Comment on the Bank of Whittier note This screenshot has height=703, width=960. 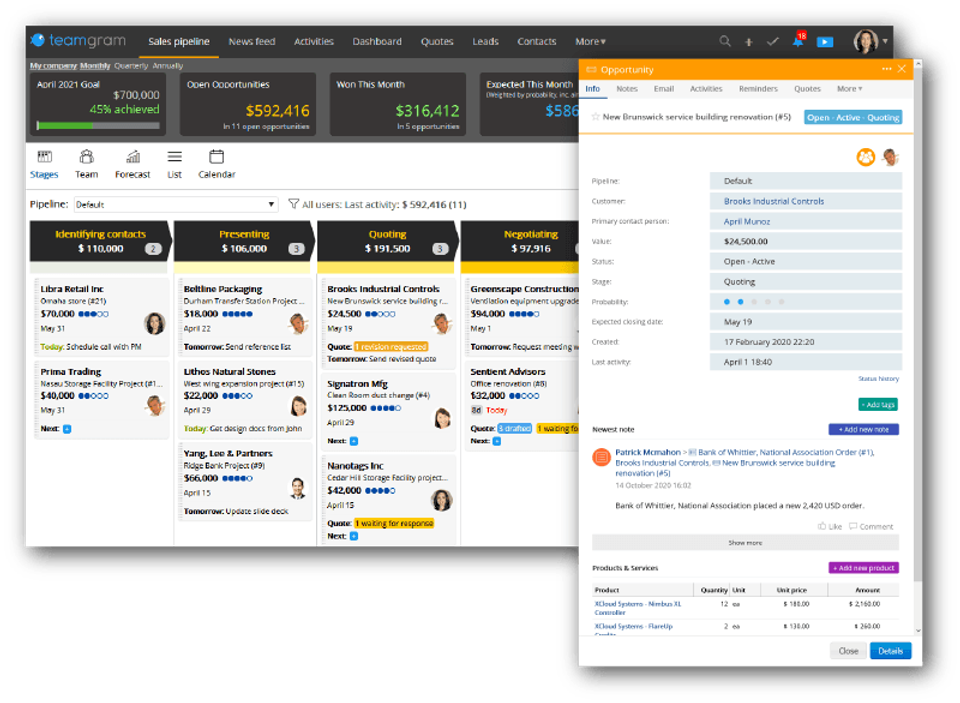(871, 526)
